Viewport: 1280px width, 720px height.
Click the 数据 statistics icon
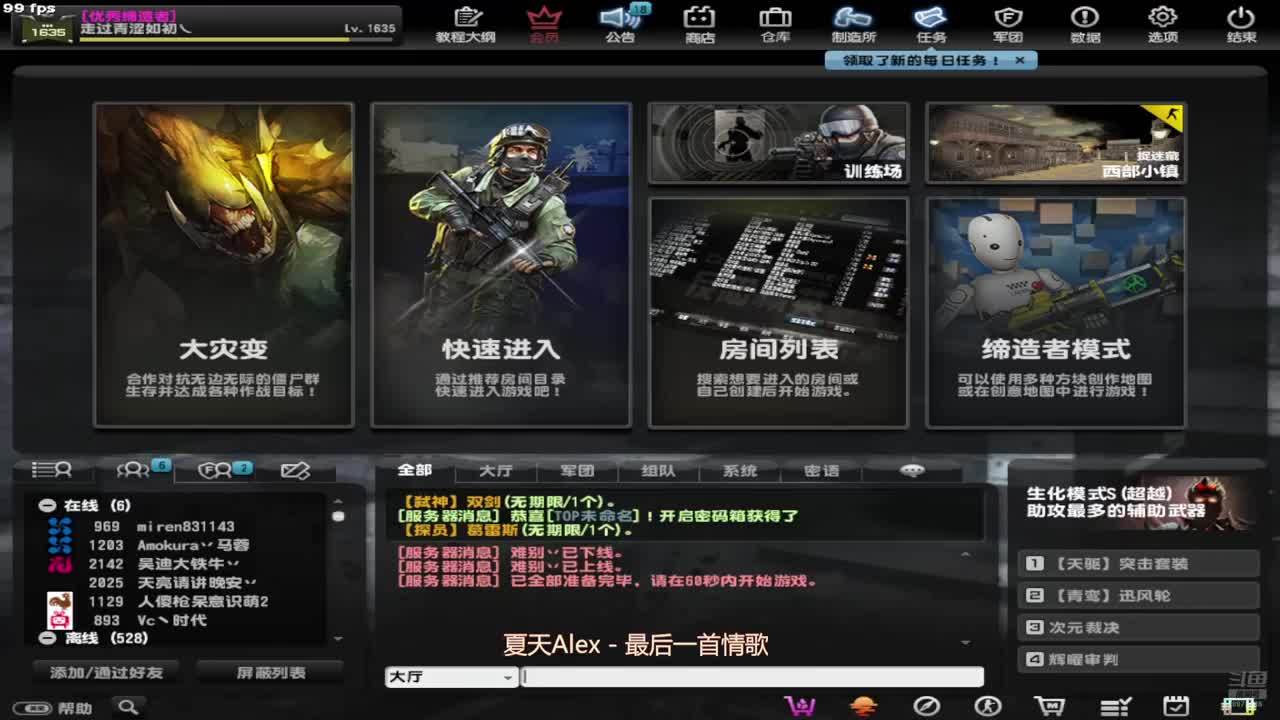(1085, 23)
